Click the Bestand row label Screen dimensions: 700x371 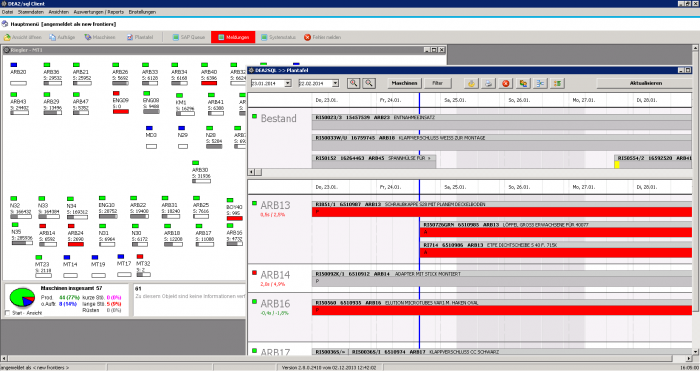pos(279,118)
